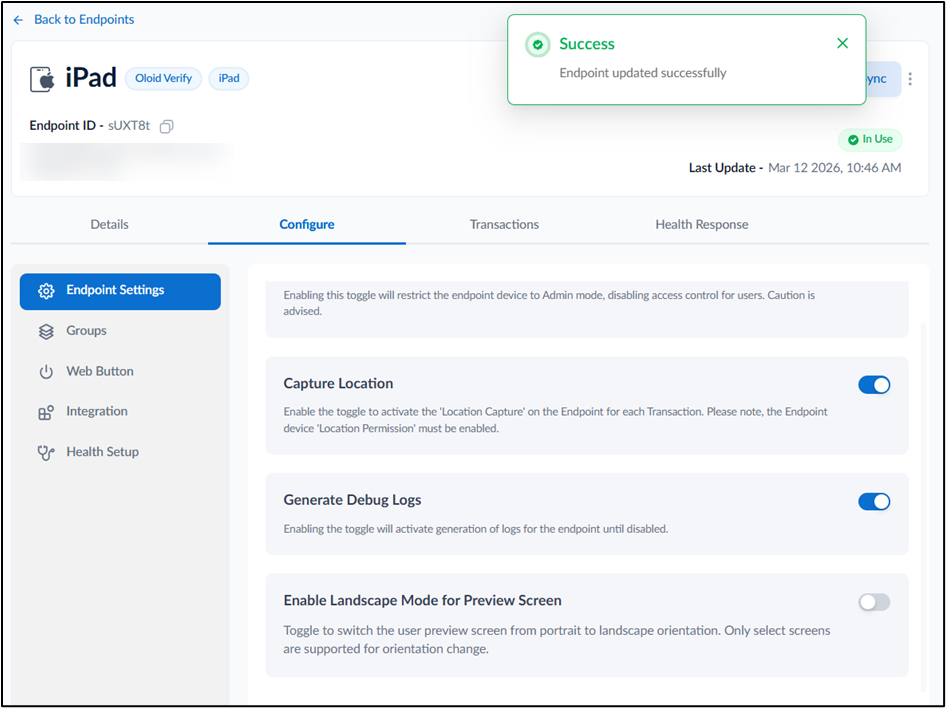
Task: Click the Sync button
Action: click(884, 79)
